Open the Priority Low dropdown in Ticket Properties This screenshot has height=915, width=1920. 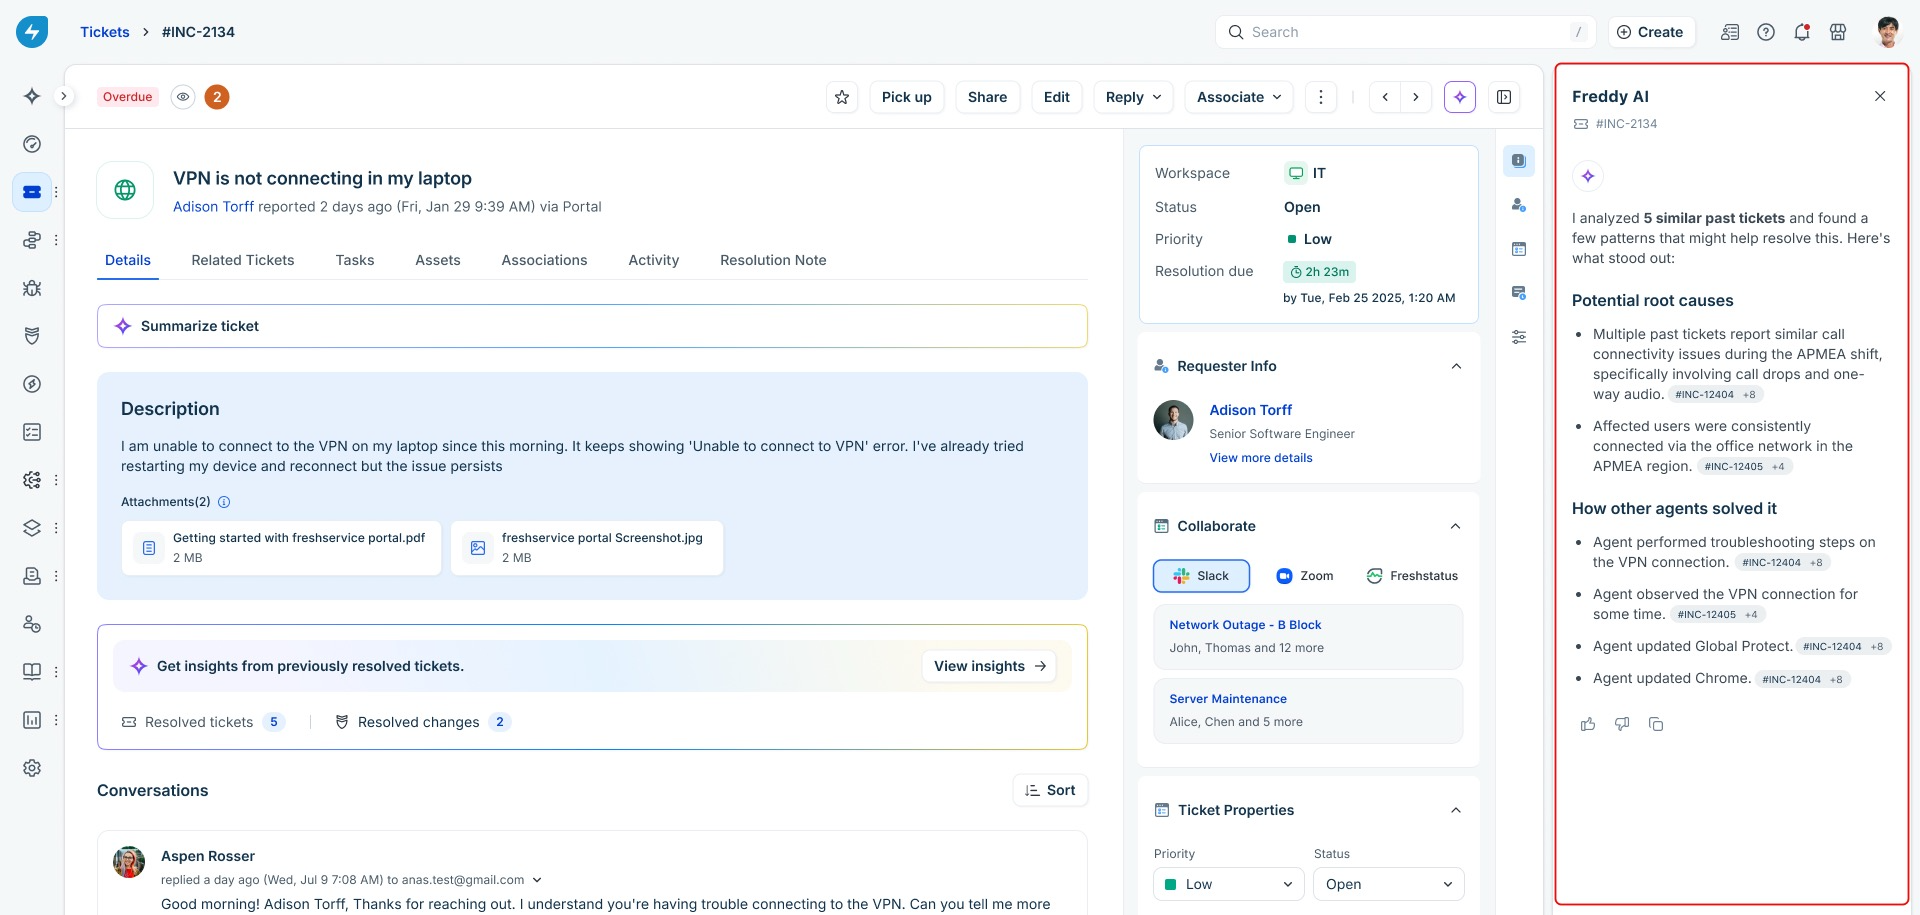pos(1229,884)
